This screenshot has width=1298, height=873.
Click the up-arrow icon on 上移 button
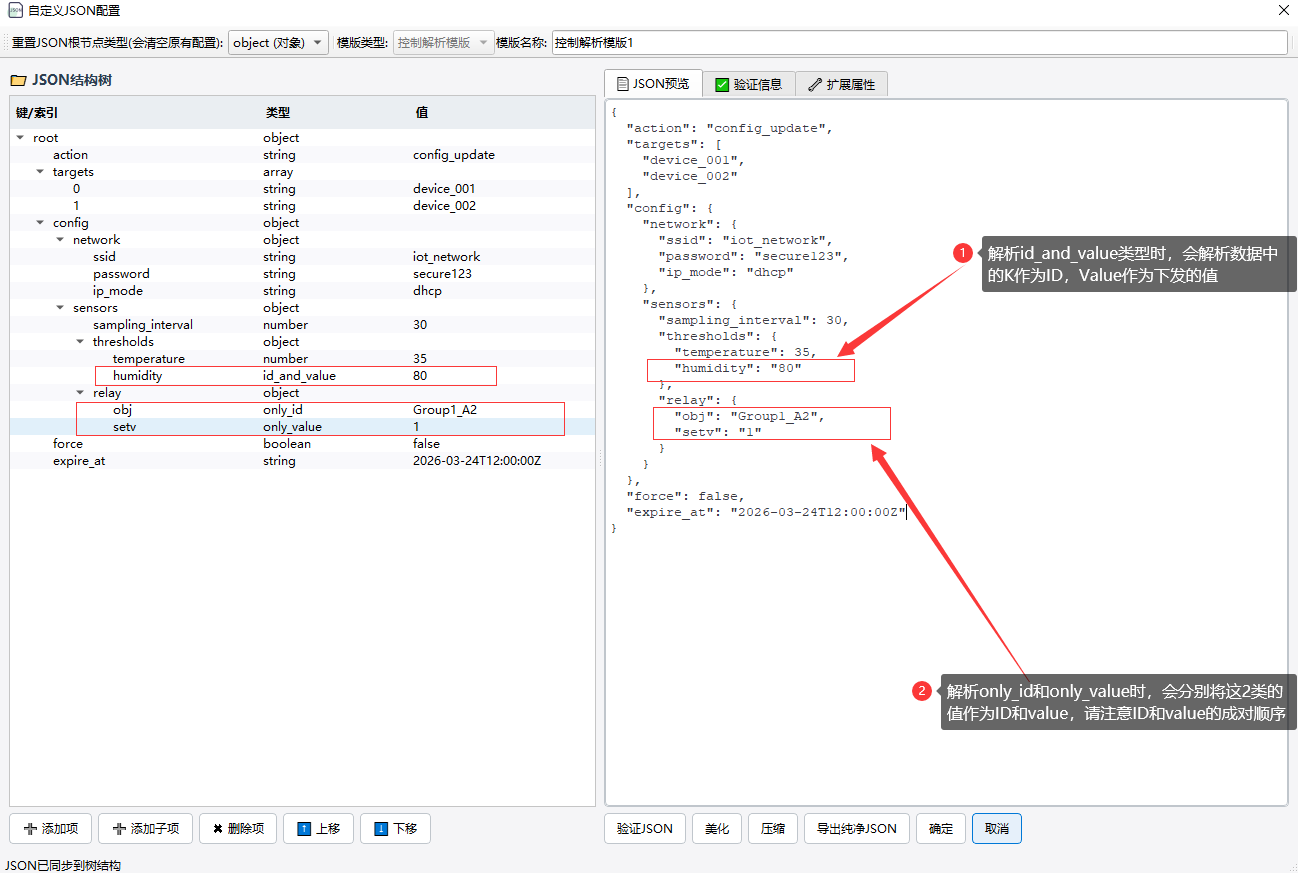tap(304, 829)
